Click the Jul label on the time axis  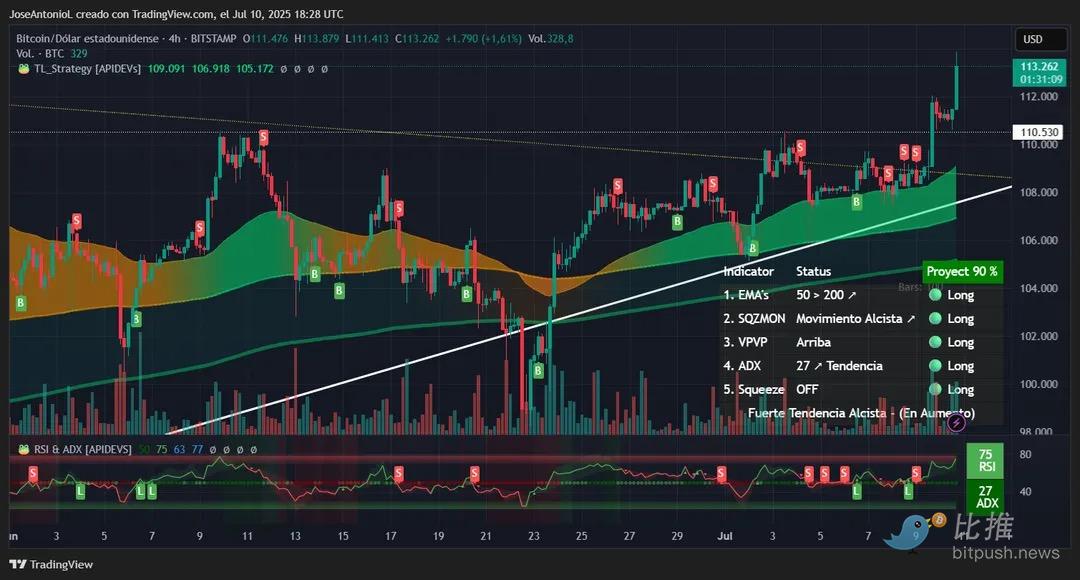[x=724, y=536]
